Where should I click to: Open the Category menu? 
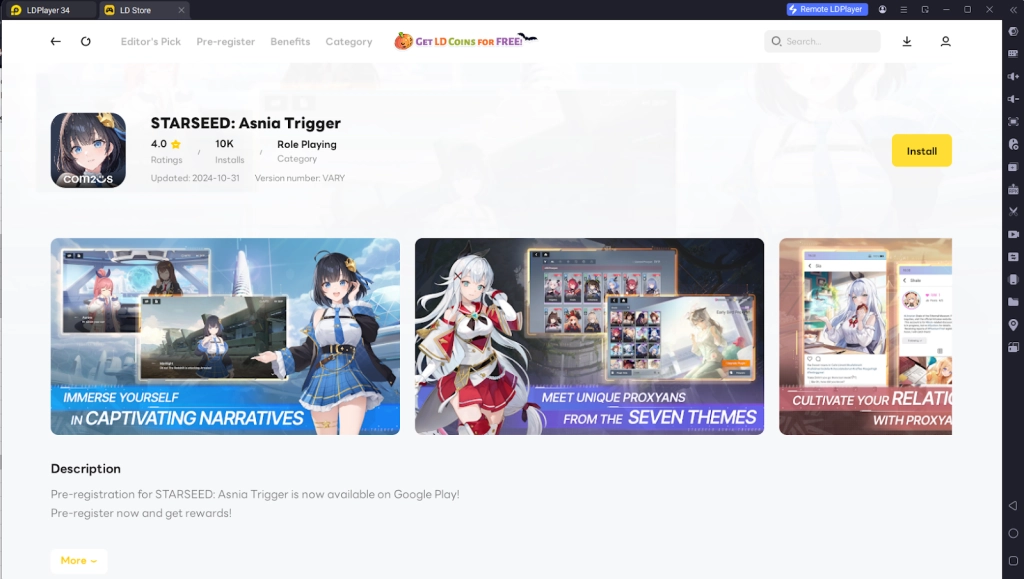tap(349, 41)
